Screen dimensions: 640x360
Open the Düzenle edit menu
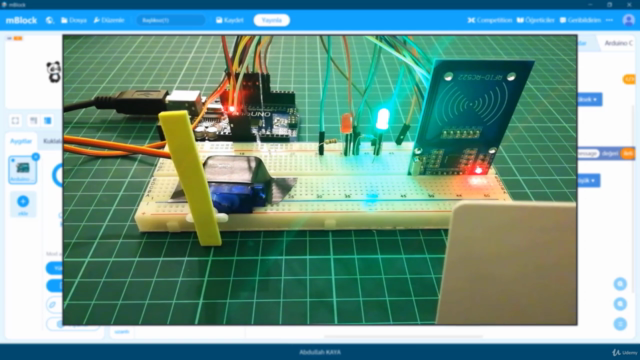[109, 20]
